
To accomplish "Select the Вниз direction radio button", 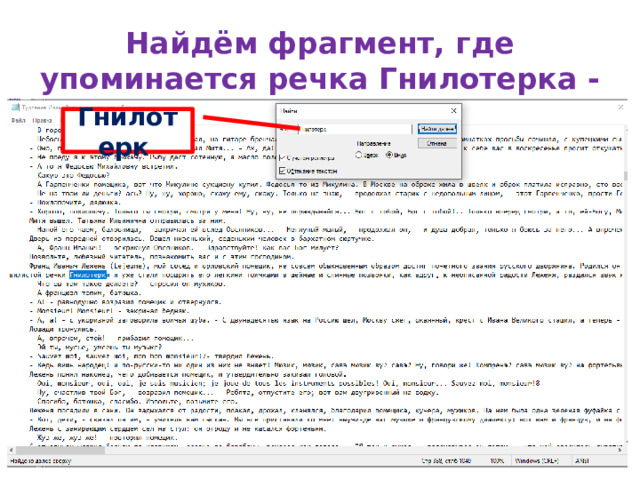I will [x=389, y=155].
